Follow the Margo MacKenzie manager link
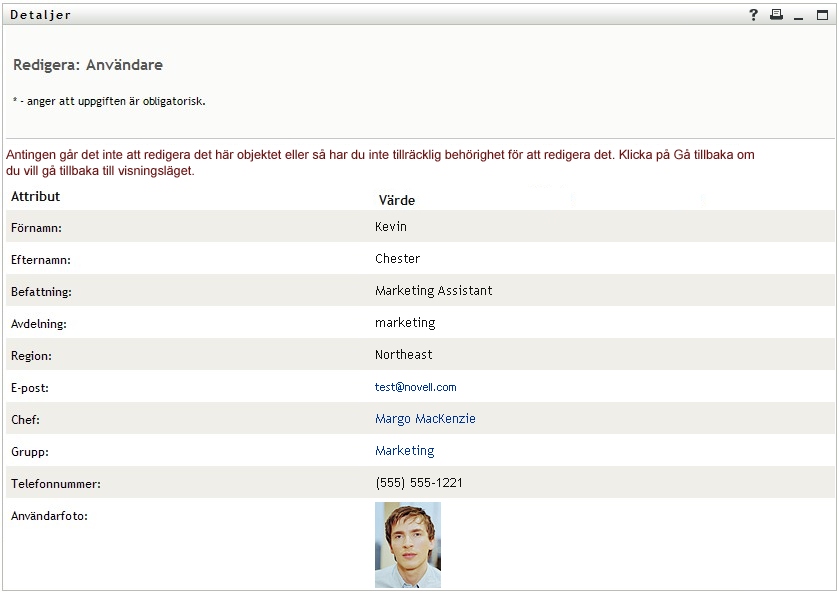 (x=425, y=419)
